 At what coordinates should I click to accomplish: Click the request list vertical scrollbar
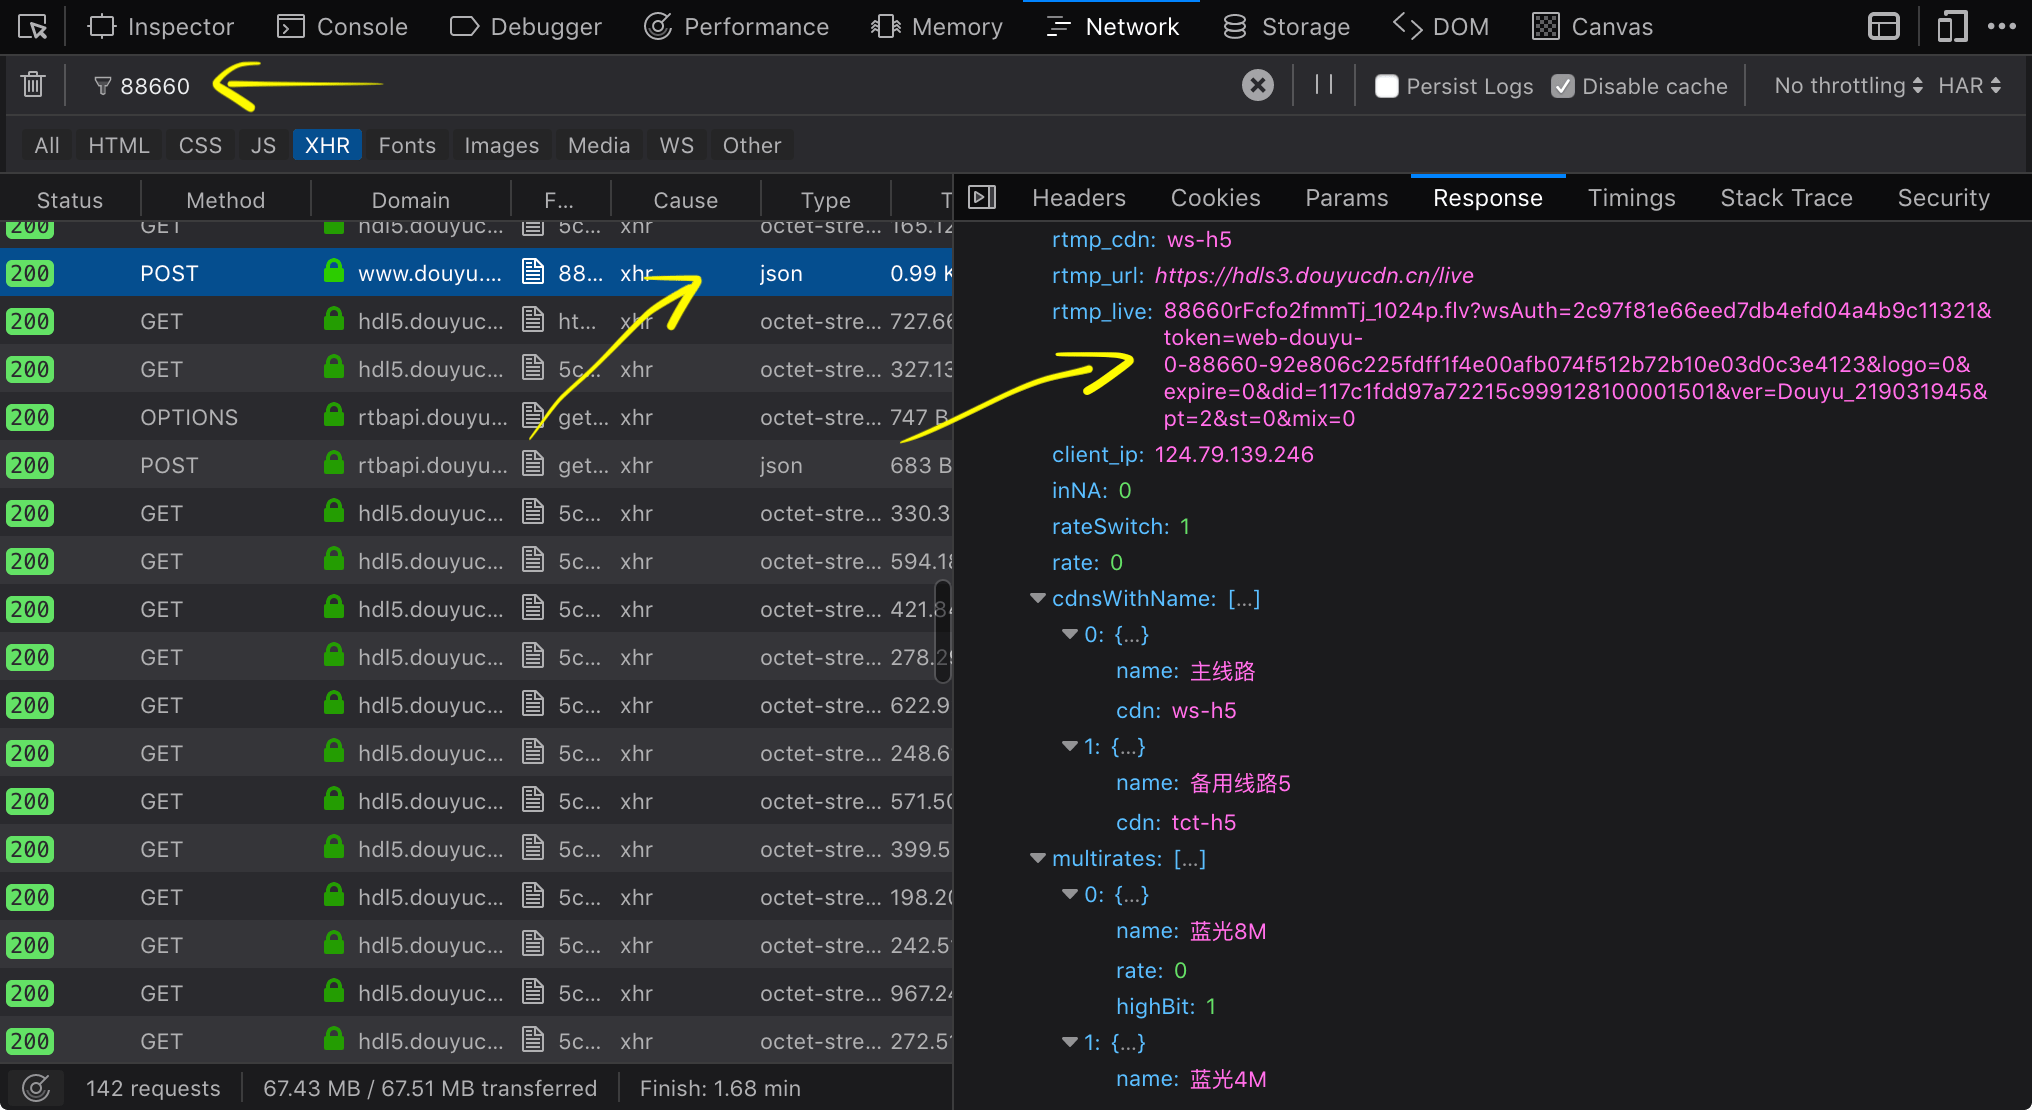(x=942, y=632)
